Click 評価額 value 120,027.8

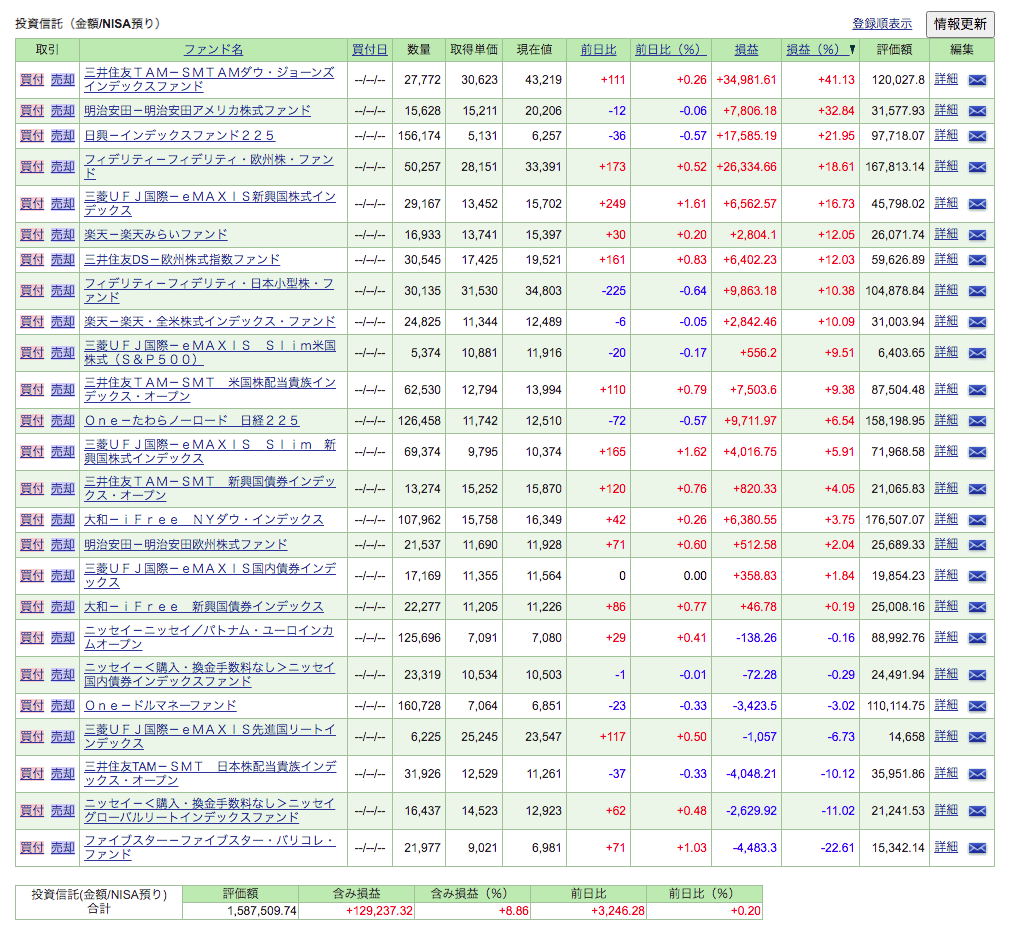pos(897,80)
